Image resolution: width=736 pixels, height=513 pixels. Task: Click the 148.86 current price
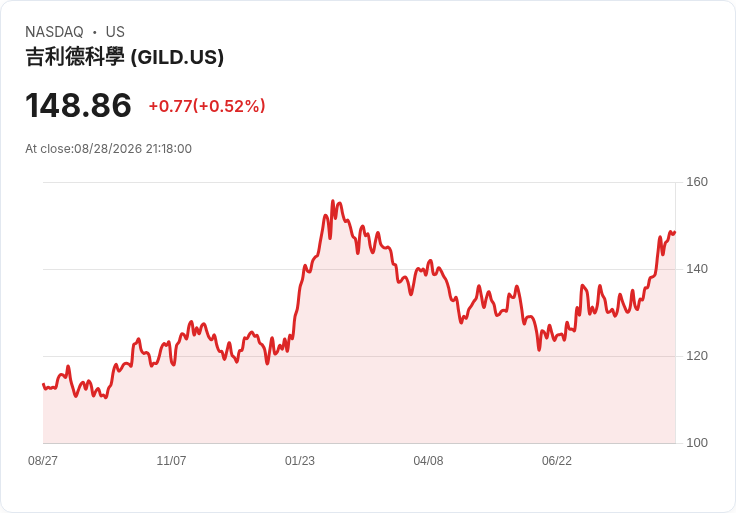tap(78, 105)
